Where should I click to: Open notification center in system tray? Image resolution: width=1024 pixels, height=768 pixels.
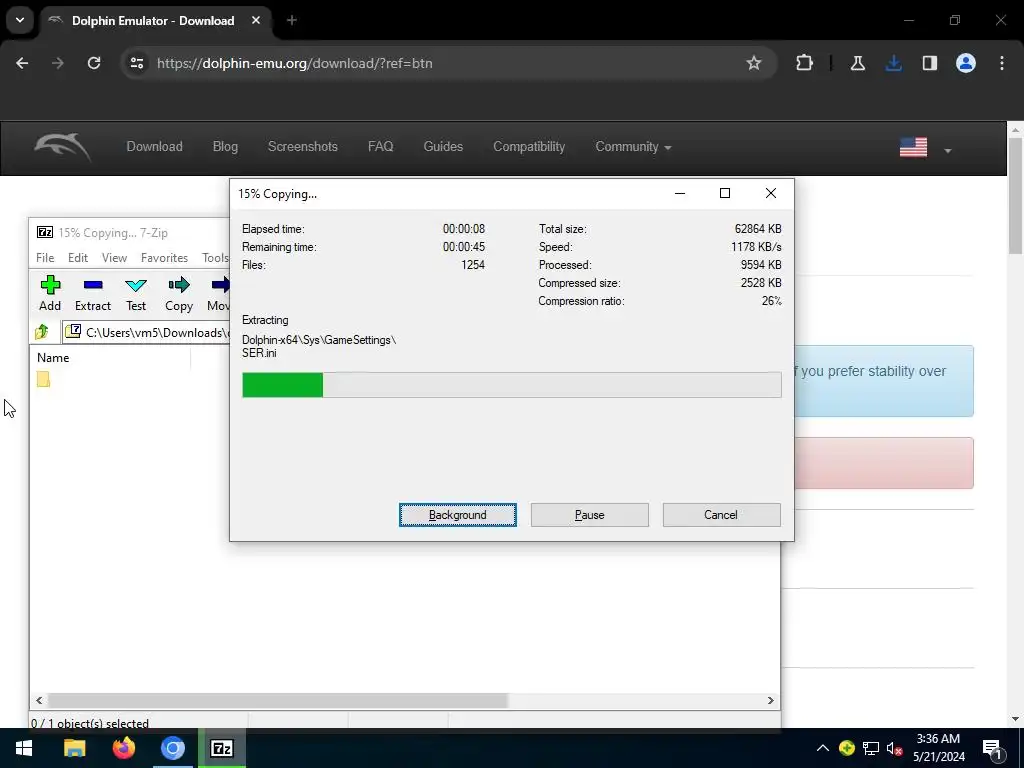tap(993, 748)
